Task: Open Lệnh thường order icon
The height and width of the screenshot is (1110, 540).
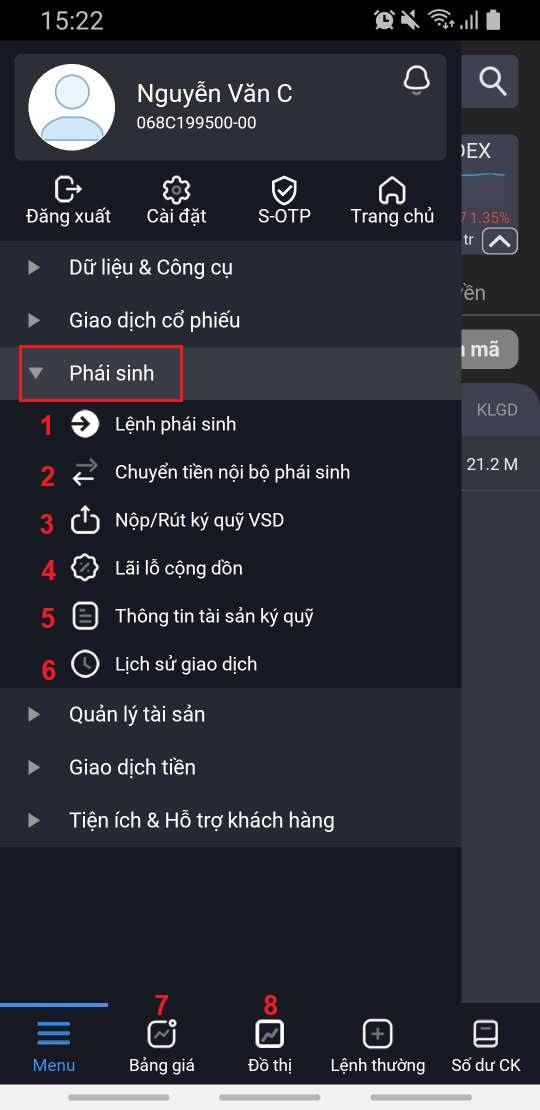Action: 377,1034
